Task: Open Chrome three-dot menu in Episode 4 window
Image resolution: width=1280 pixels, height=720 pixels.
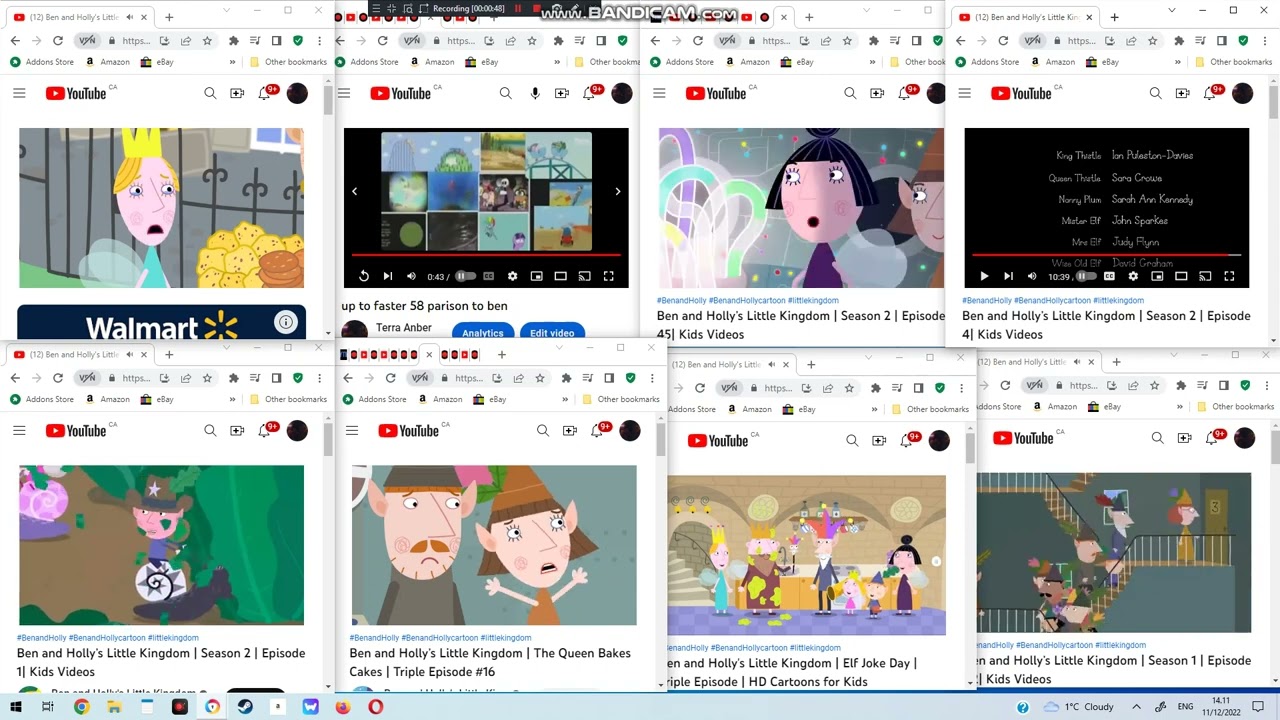Action: pyautogui.click(x=1265, y=41)
